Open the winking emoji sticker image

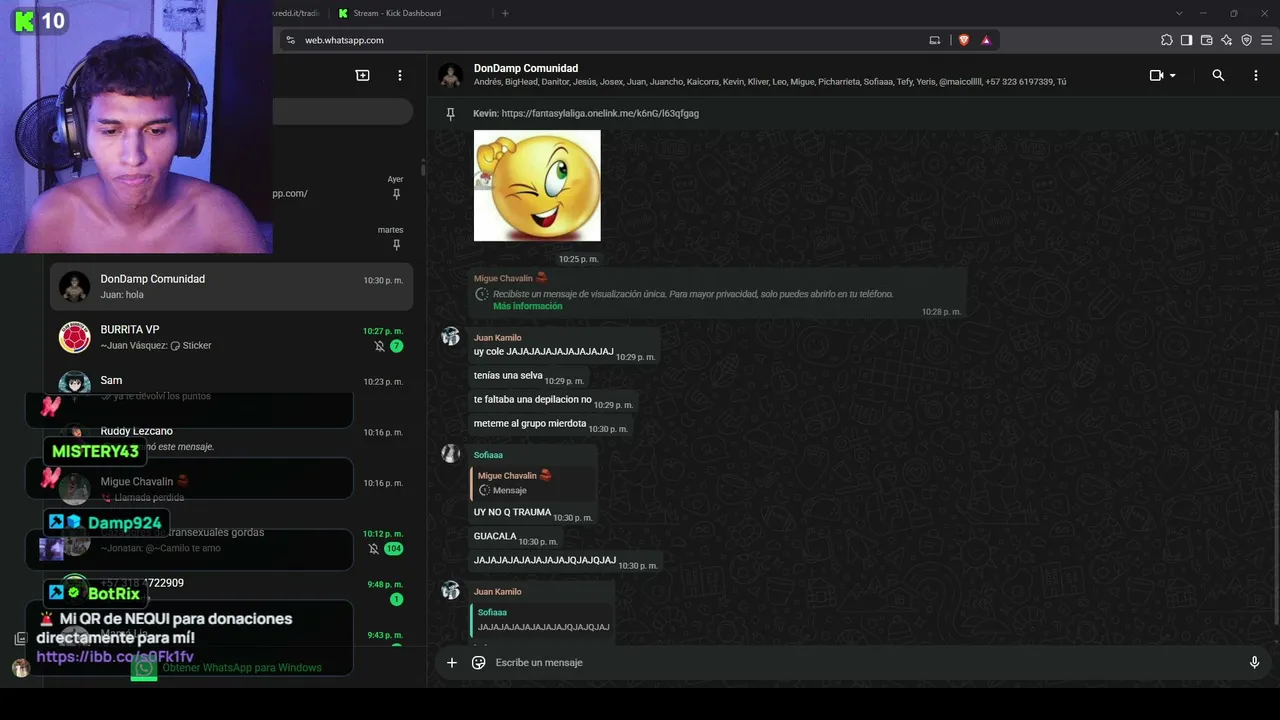click(x=537, y=185)
